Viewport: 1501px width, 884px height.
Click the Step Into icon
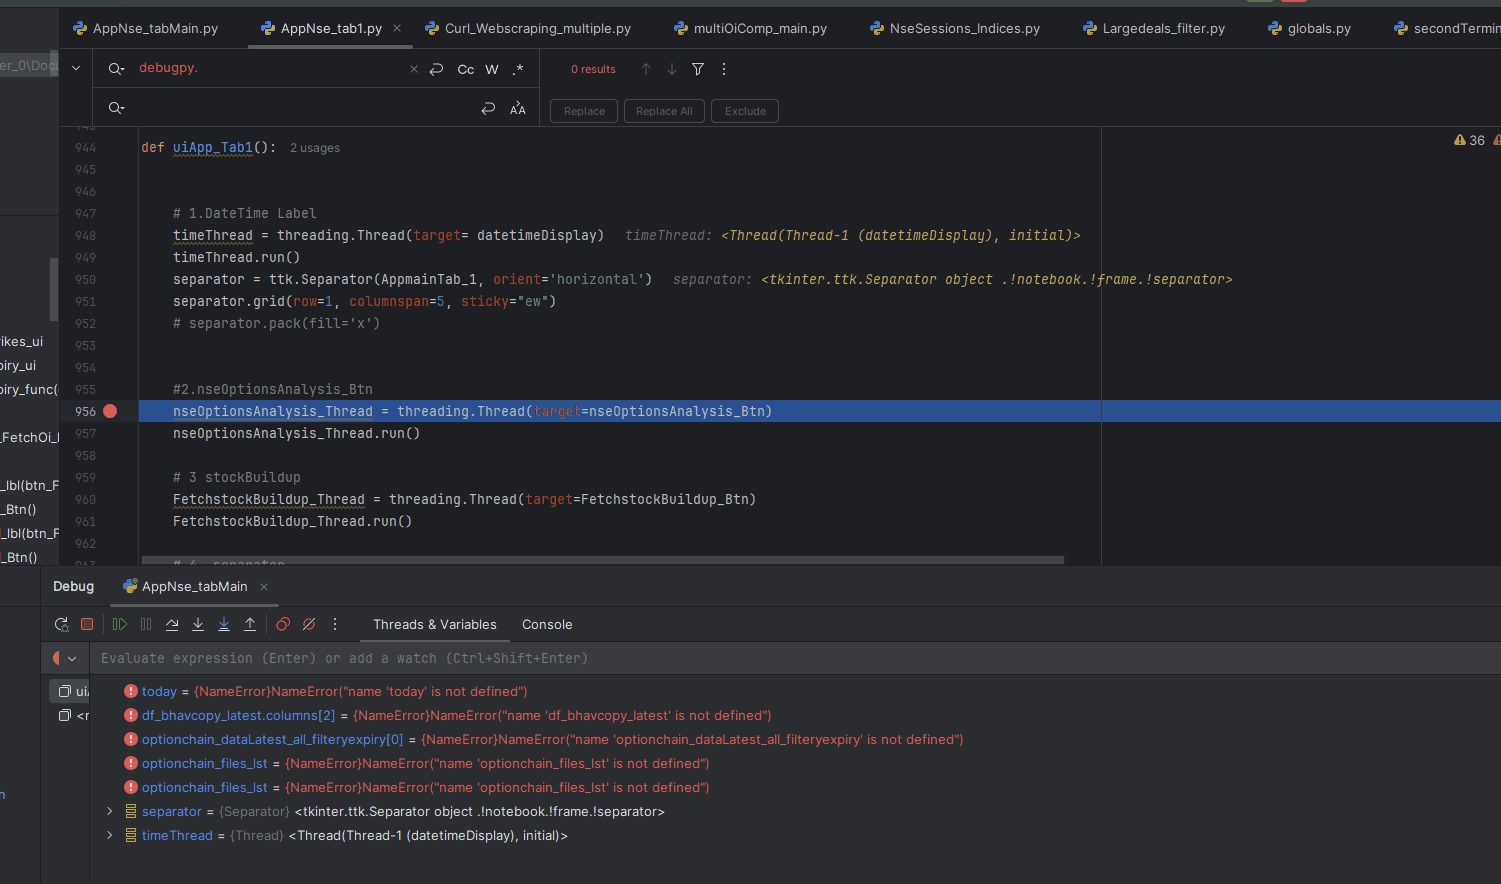point(198,624)
